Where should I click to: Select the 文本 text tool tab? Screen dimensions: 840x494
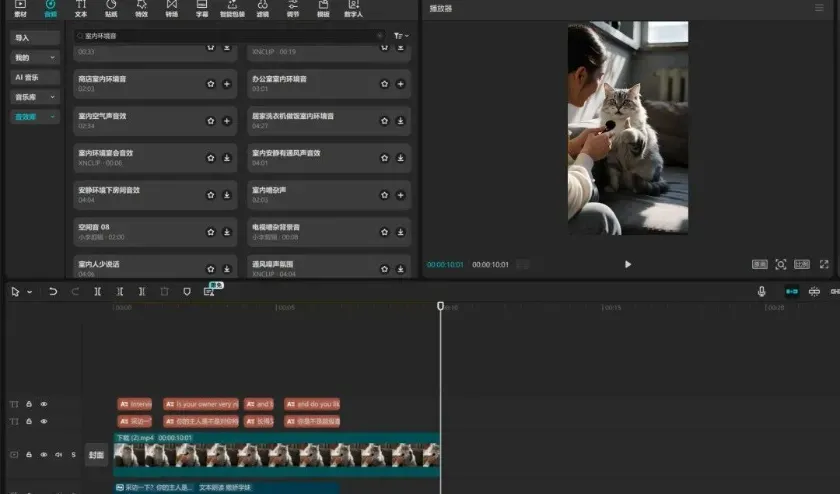81,9
